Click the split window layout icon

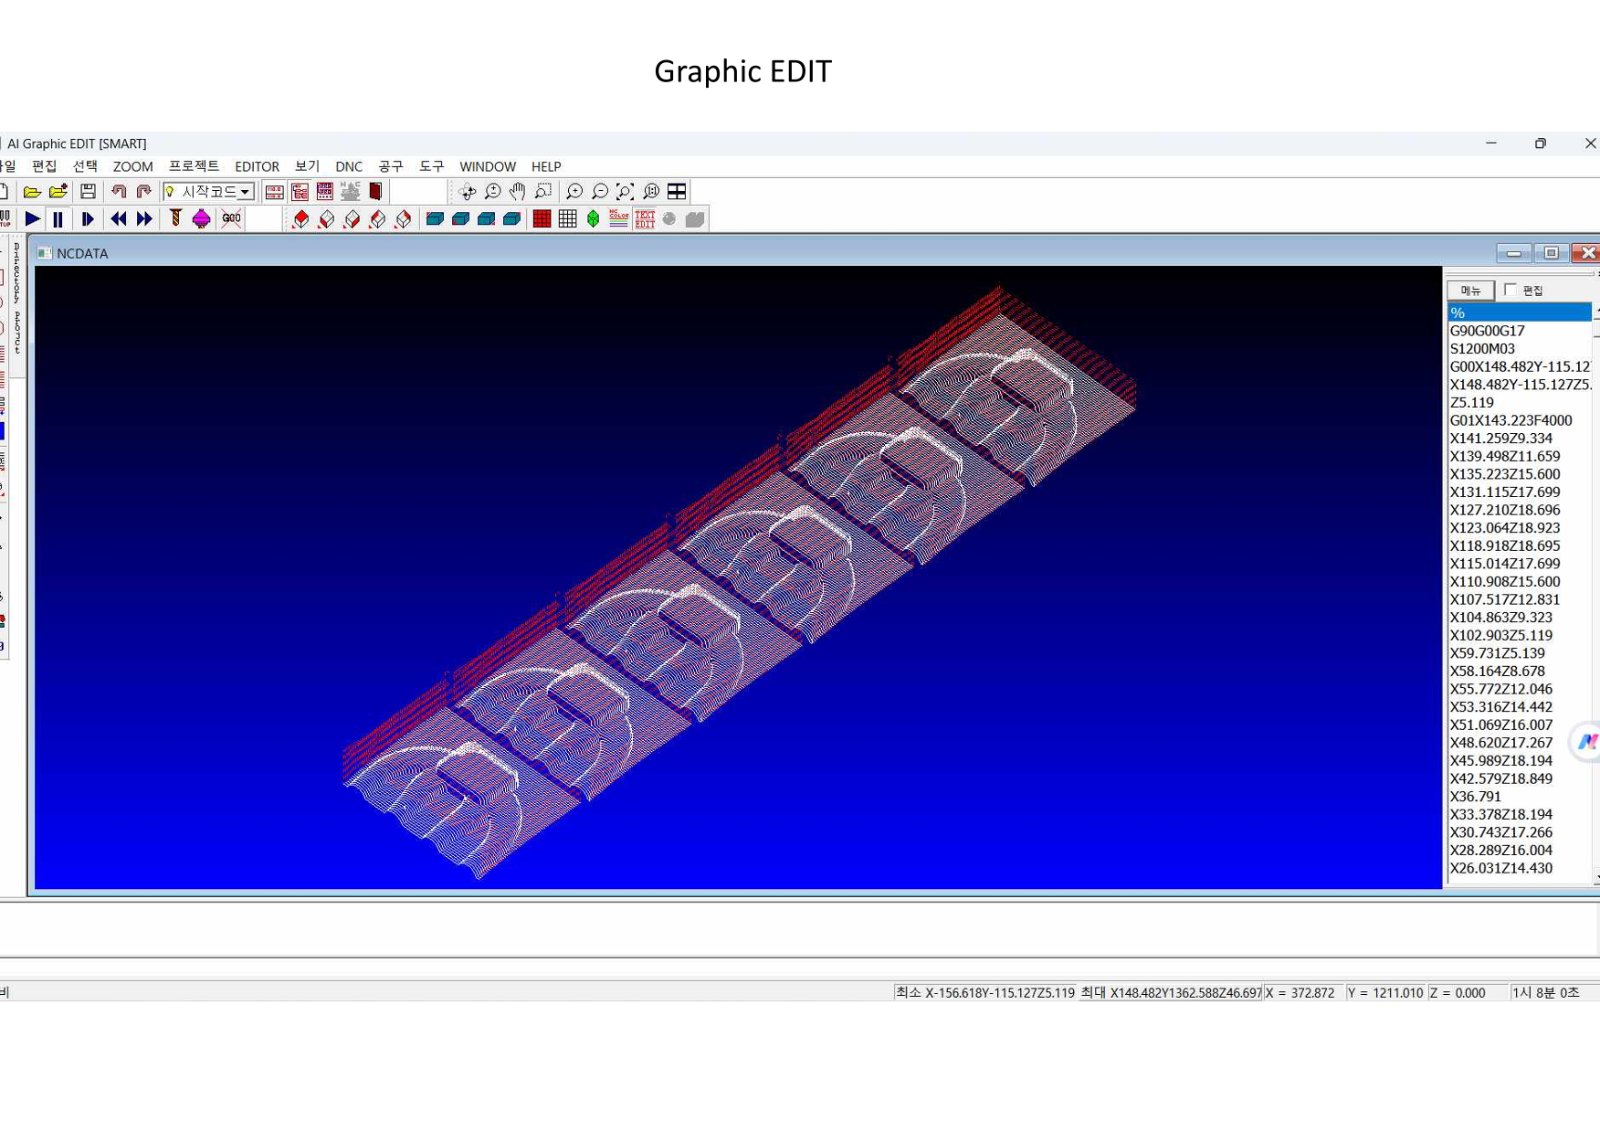pyautogui.click(x=677, y=191)
